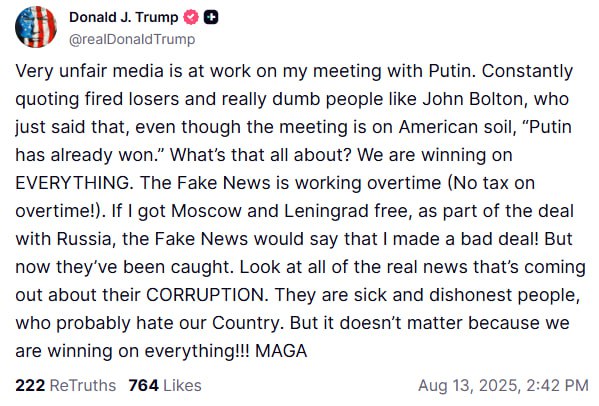Click the 764 likes number

click(144, 385)
